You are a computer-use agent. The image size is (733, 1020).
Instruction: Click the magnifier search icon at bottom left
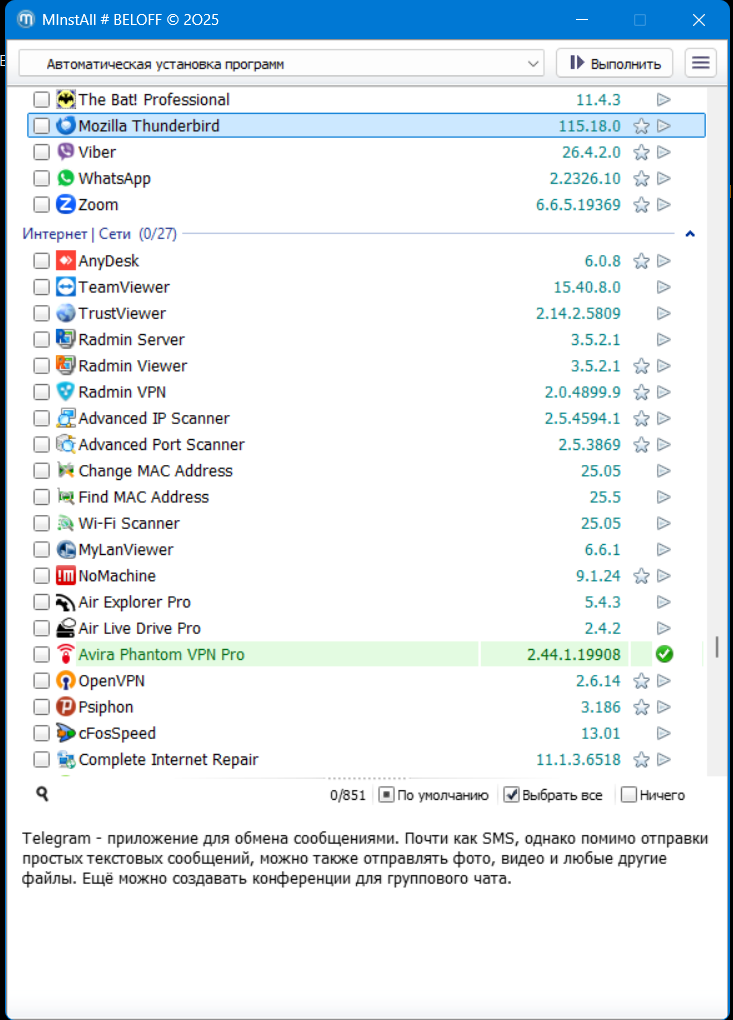coord(43,794)
